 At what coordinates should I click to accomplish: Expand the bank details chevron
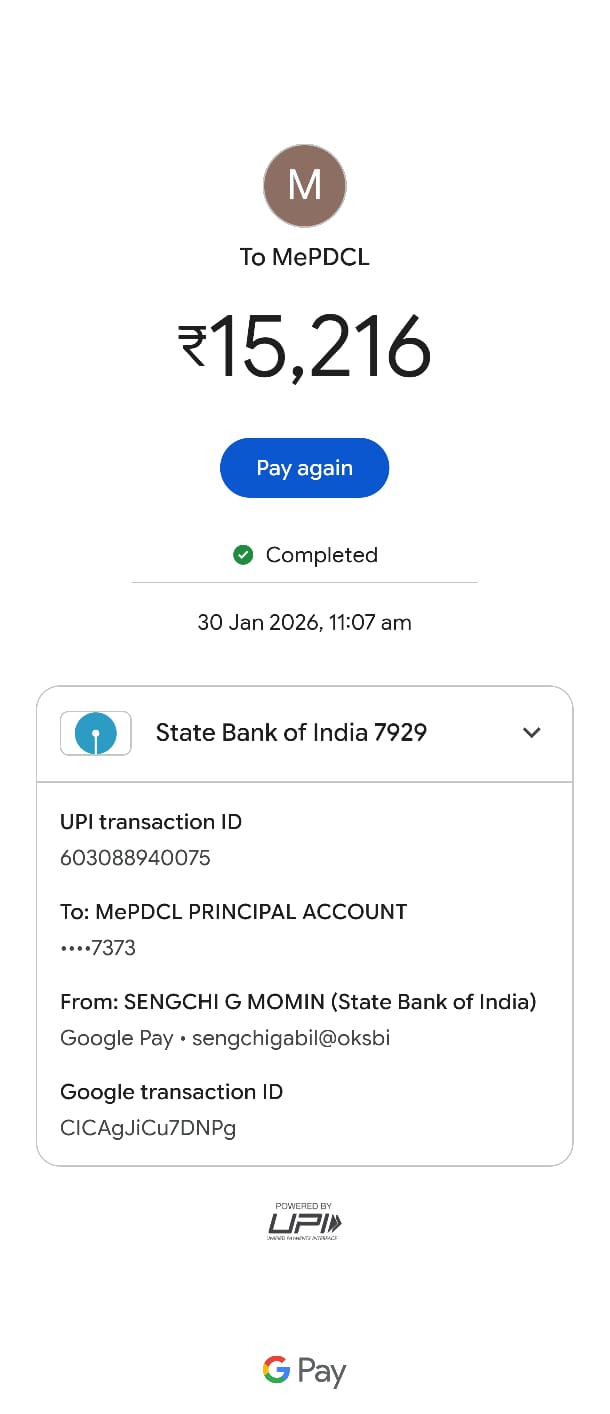point(532,733)
